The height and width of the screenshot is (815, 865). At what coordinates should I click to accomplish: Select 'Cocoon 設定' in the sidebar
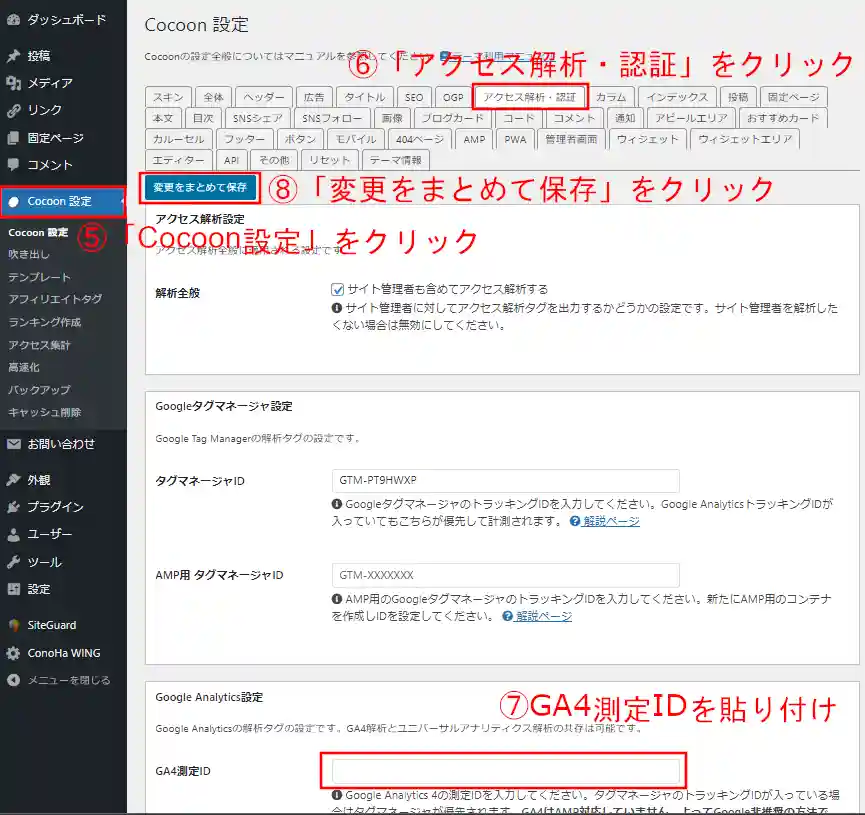coord(59,201)
